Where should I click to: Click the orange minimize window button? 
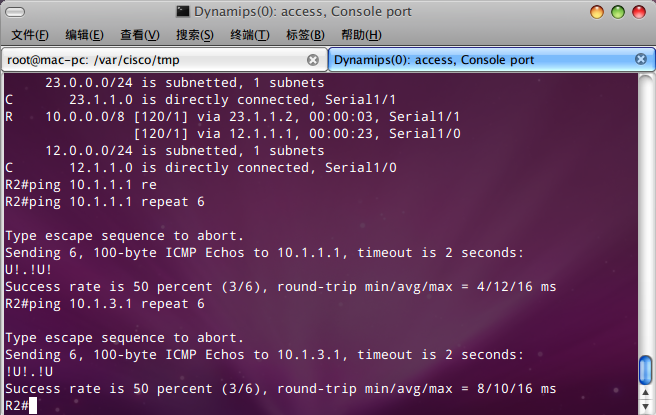(x=597, y=12)
